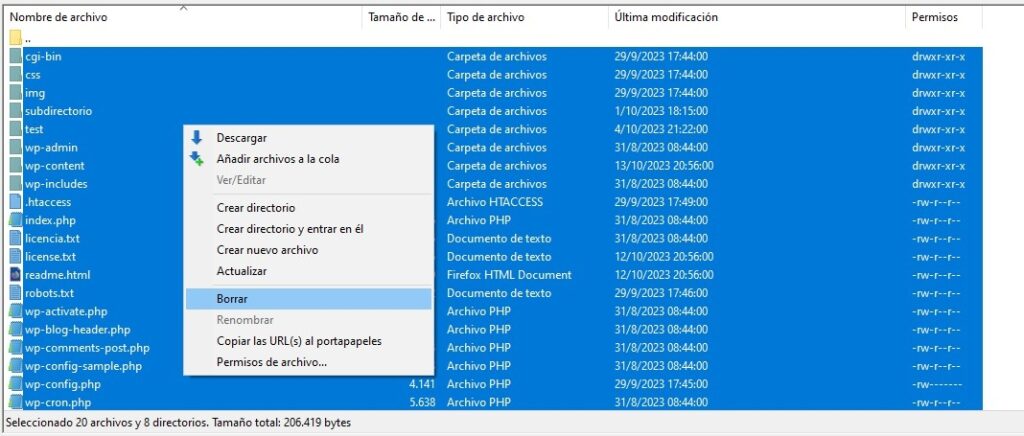This screenshot has height=436, width=1024.
Task: Click the wp-blog-header.php file icon
Action: point(16,330)
